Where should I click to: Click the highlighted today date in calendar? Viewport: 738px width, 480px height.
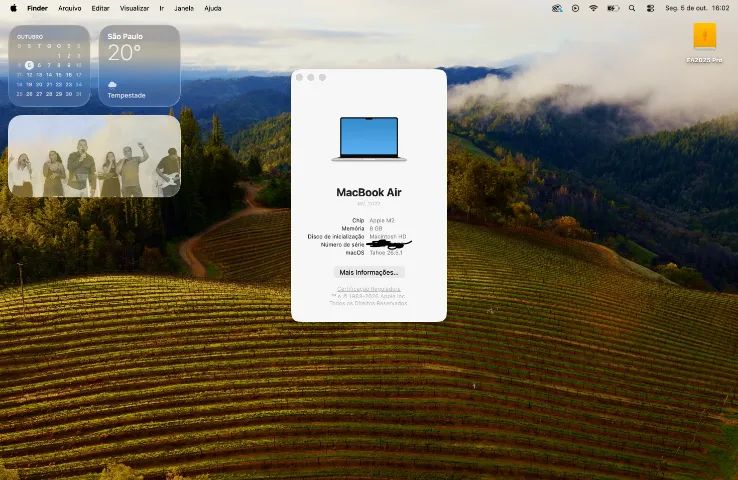tap(29, 65)
